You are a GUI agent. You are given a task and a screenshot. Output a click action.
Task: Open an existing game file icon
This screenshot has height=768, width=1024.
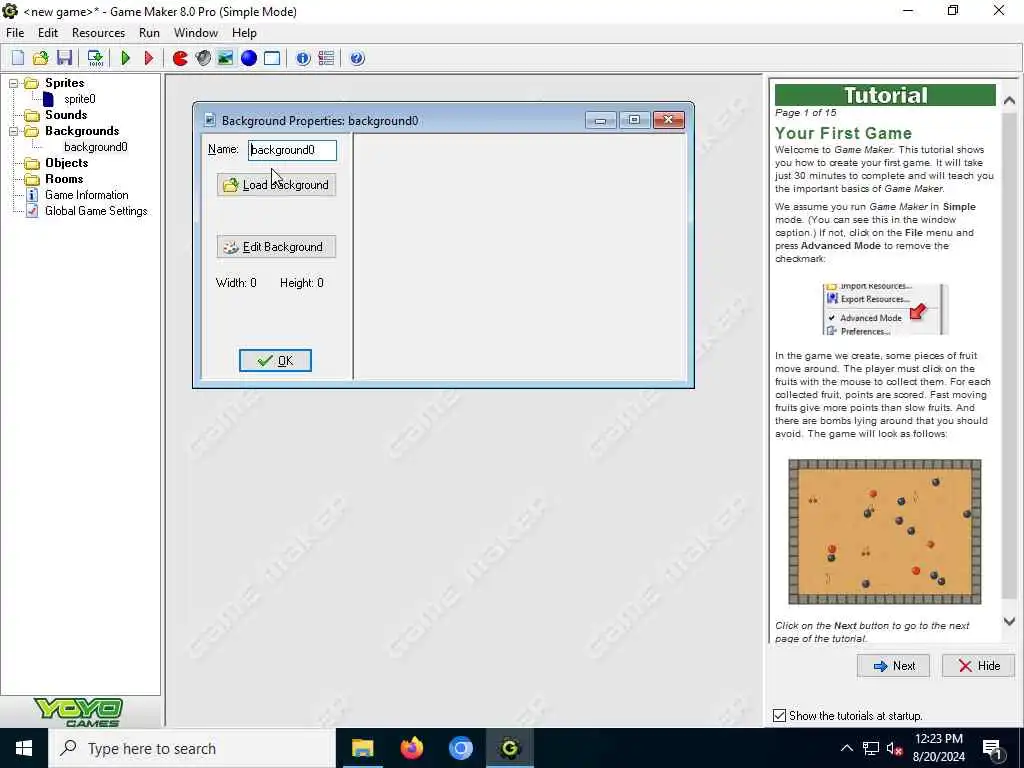(x=40, y=58)
